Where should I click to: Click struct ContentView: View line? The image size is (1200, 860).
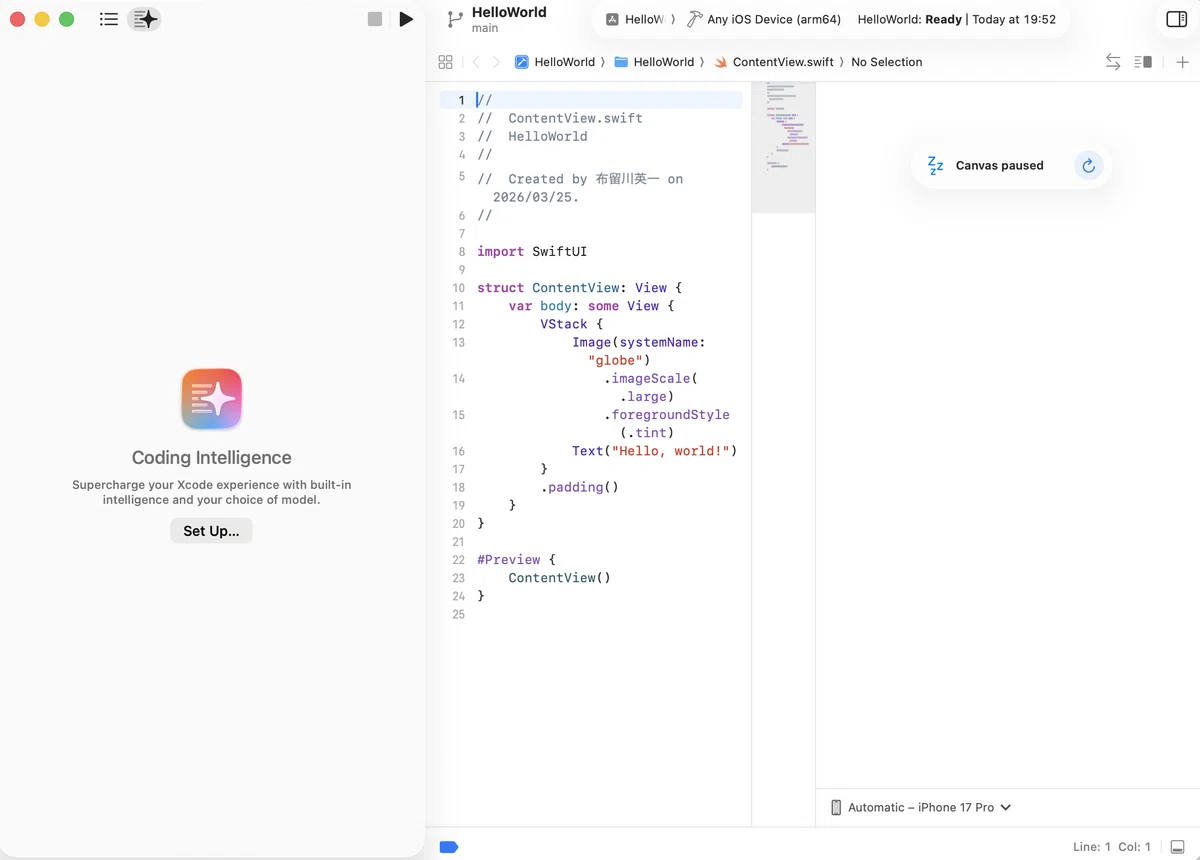[579, 287]
